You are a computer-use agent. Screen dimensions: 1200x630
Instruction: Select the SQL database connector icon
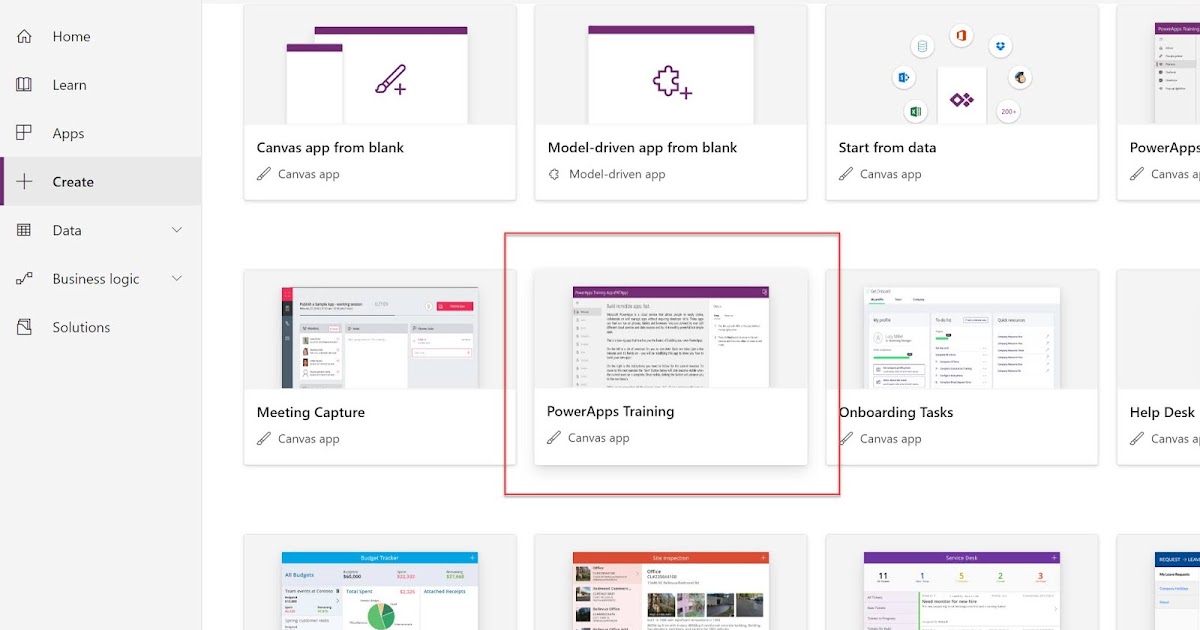922,46
